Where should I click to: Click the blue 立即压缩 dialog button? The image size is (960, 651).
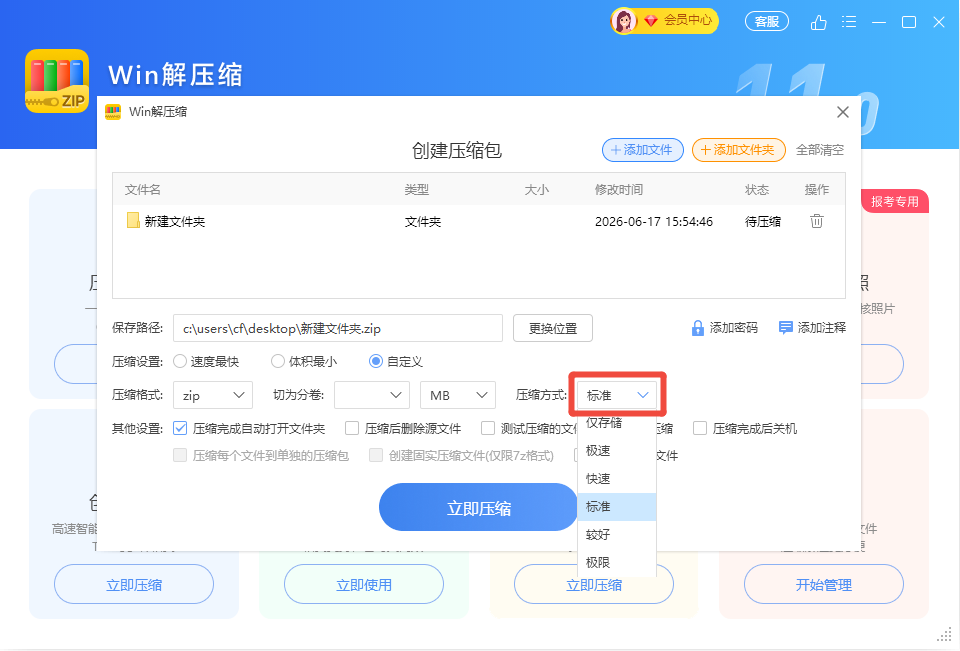[478, 507]
